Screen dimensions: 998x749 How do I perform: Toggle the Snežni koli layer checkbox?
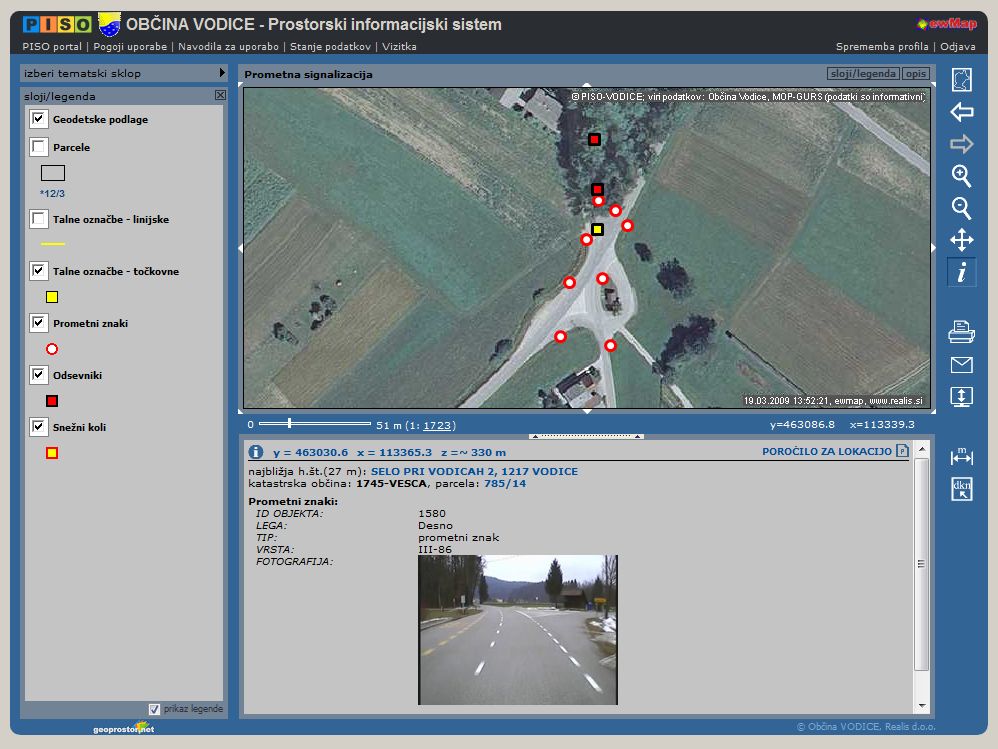39,427
